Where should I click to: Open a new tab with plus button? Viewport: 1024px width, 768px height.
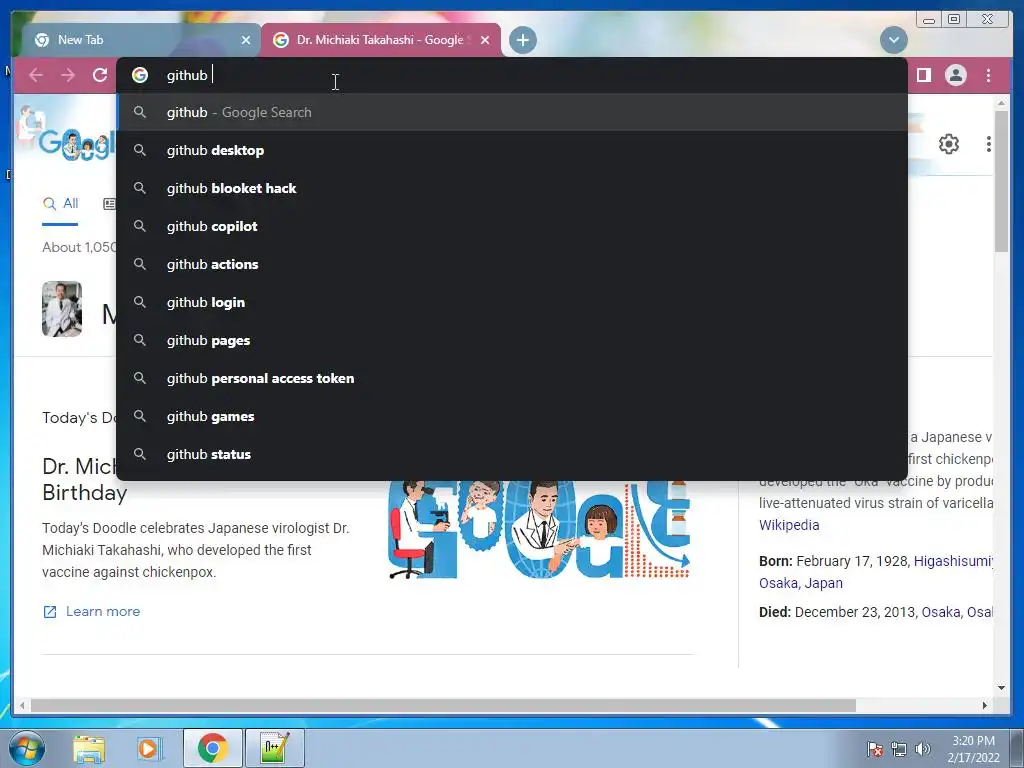(x=522, y=40)
